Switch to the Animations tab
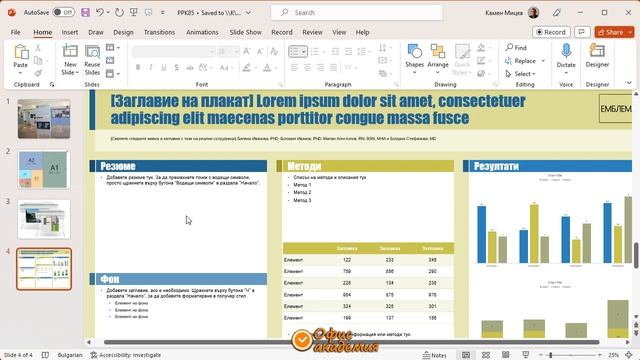 (x=202, y=32)
